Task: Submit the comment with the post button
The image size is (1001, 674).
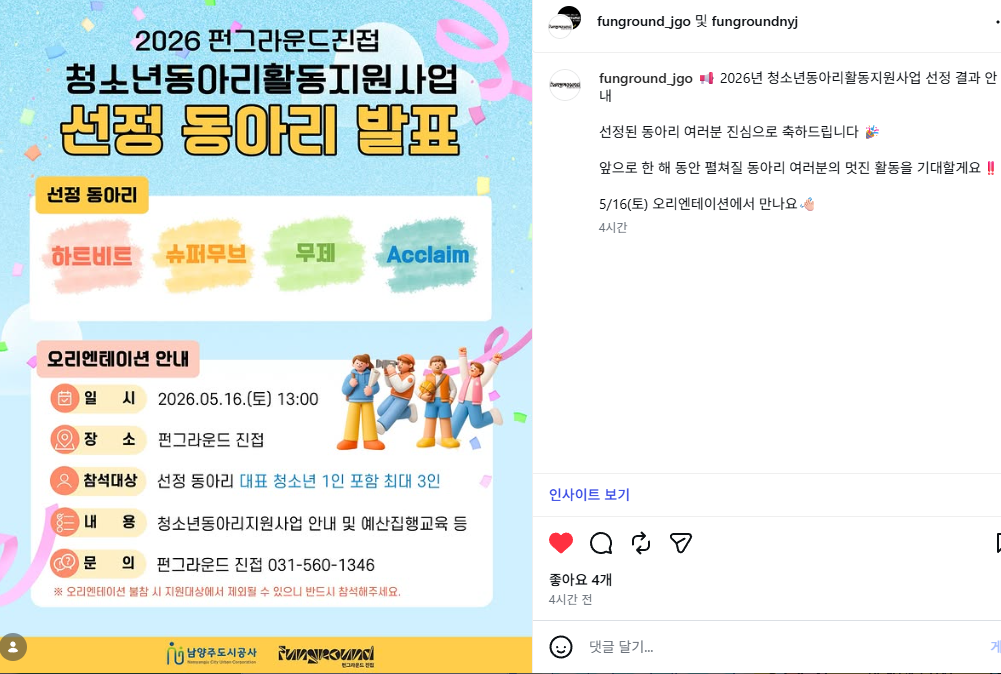Action: [995, 647]
